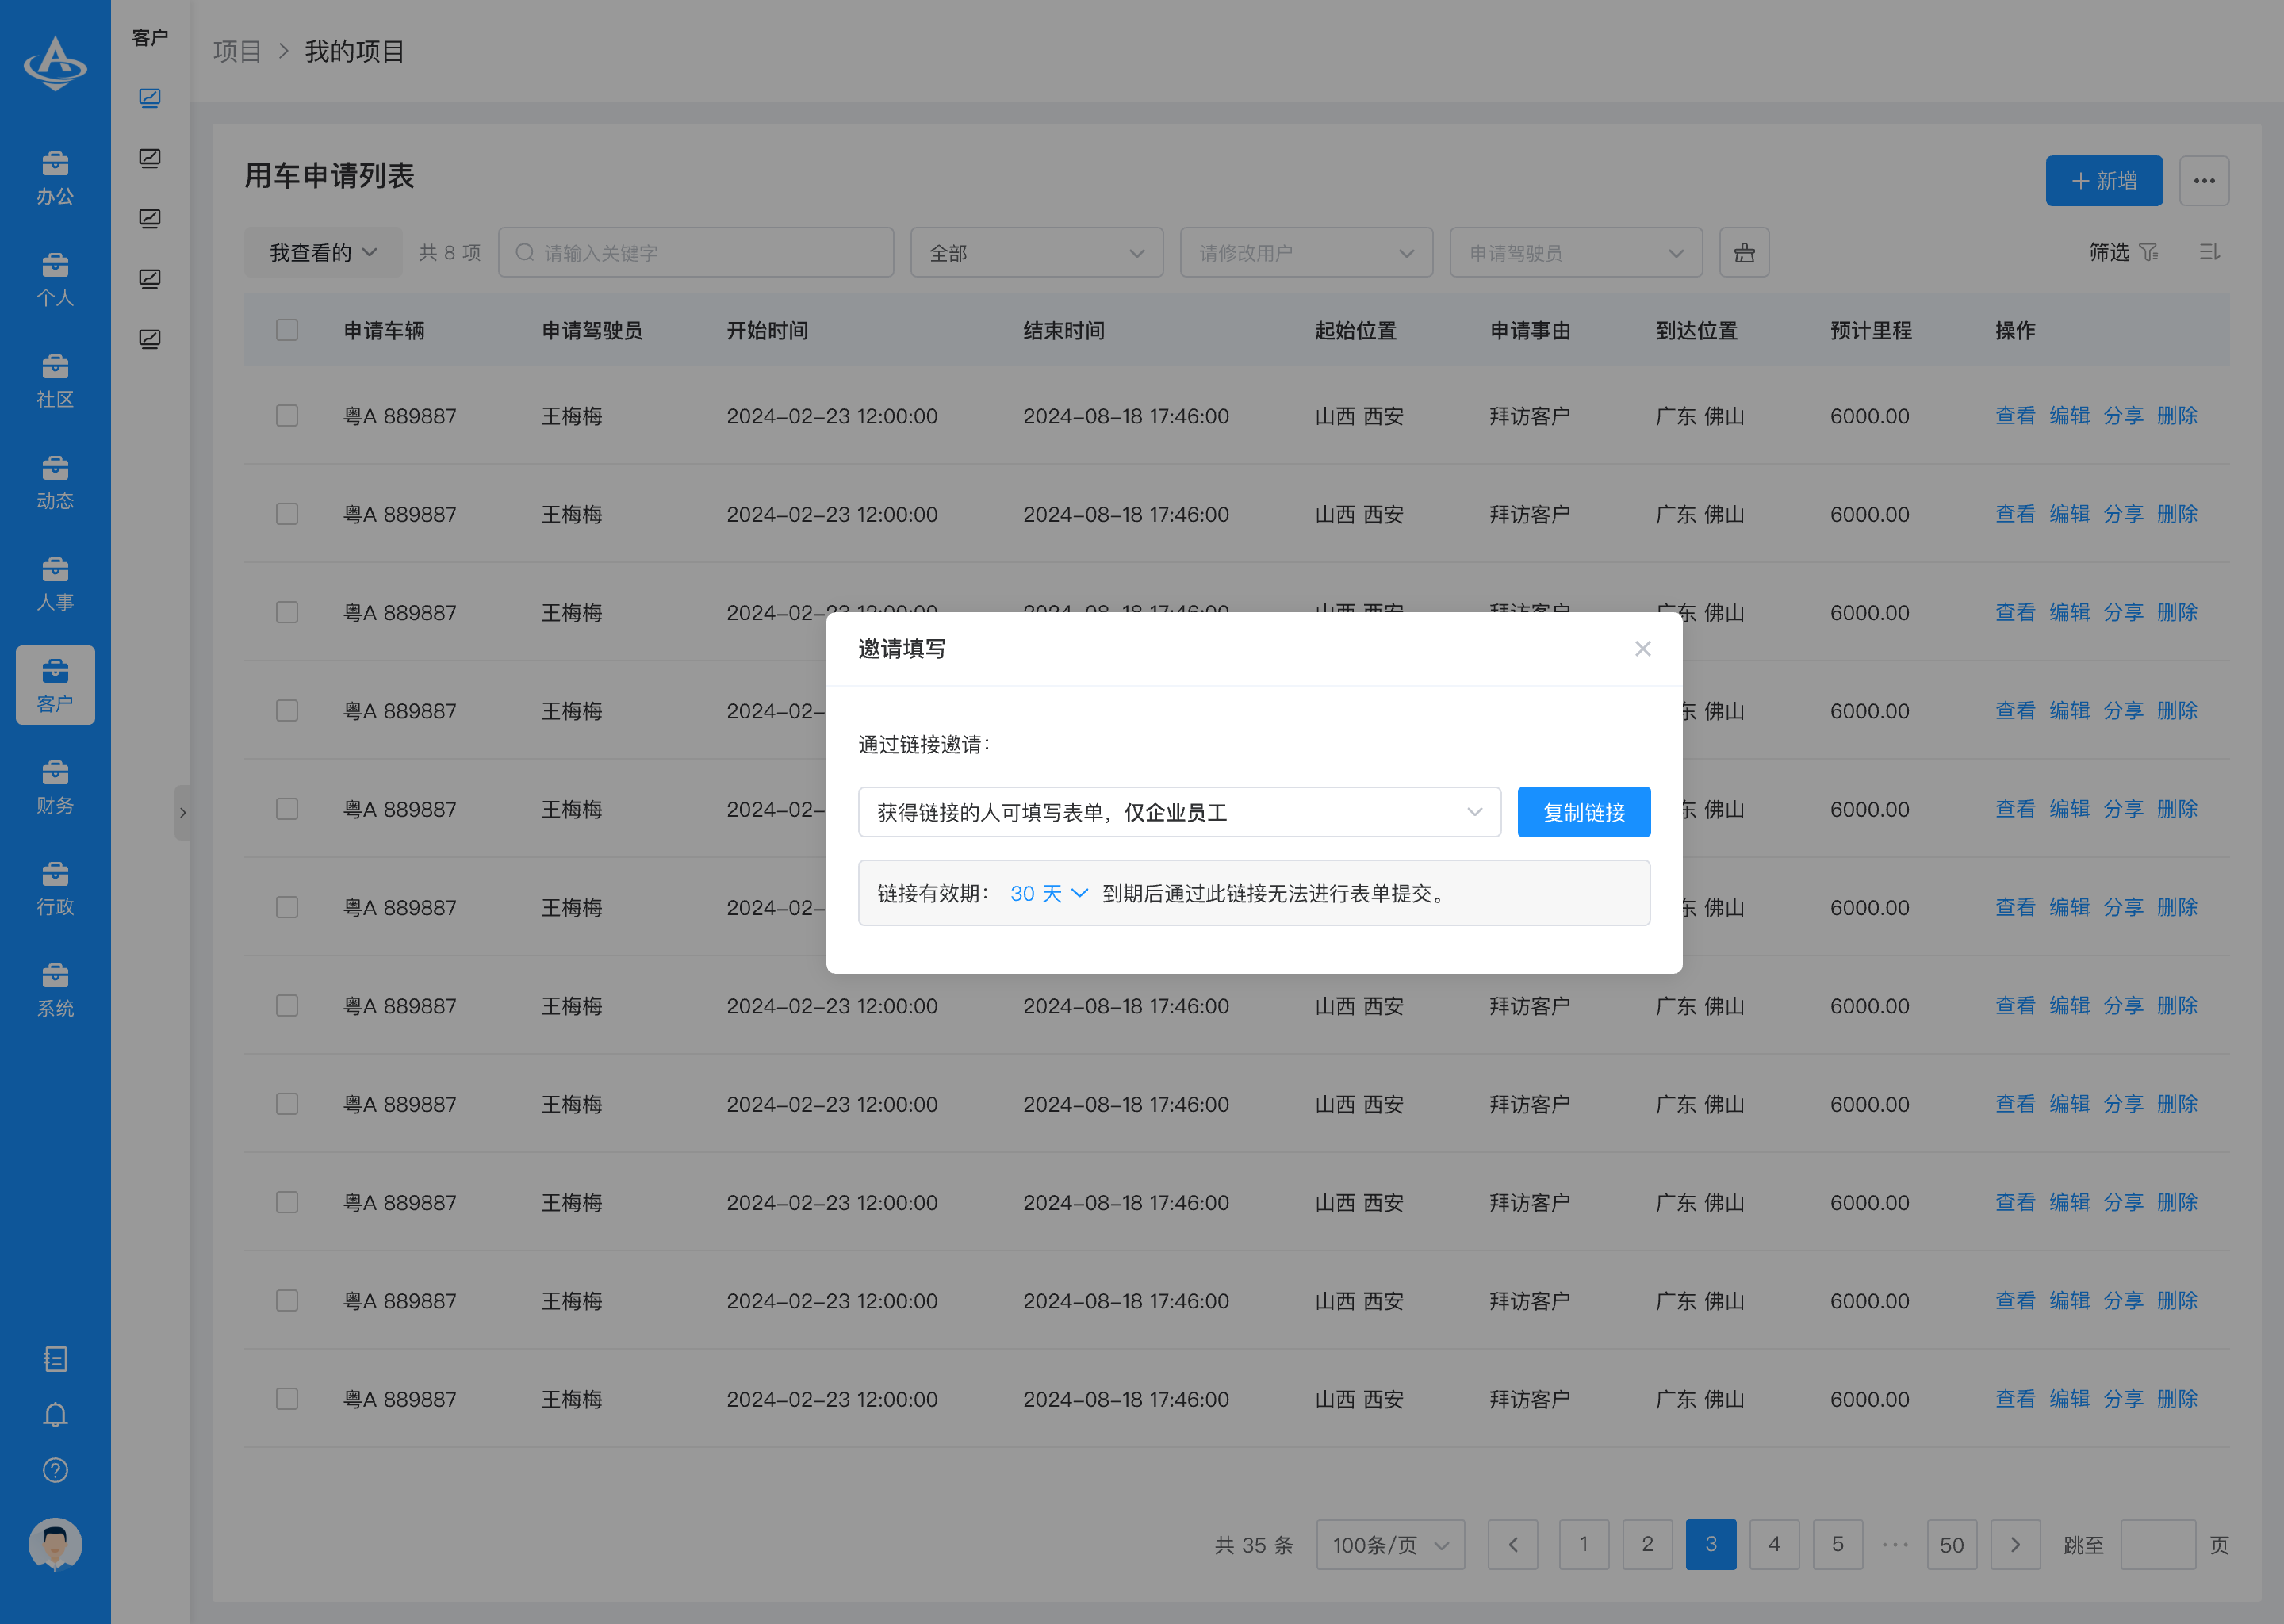2284x1624 pixels.
Task: Check the select-all checkbox in table header
Action: click(287, 330)
